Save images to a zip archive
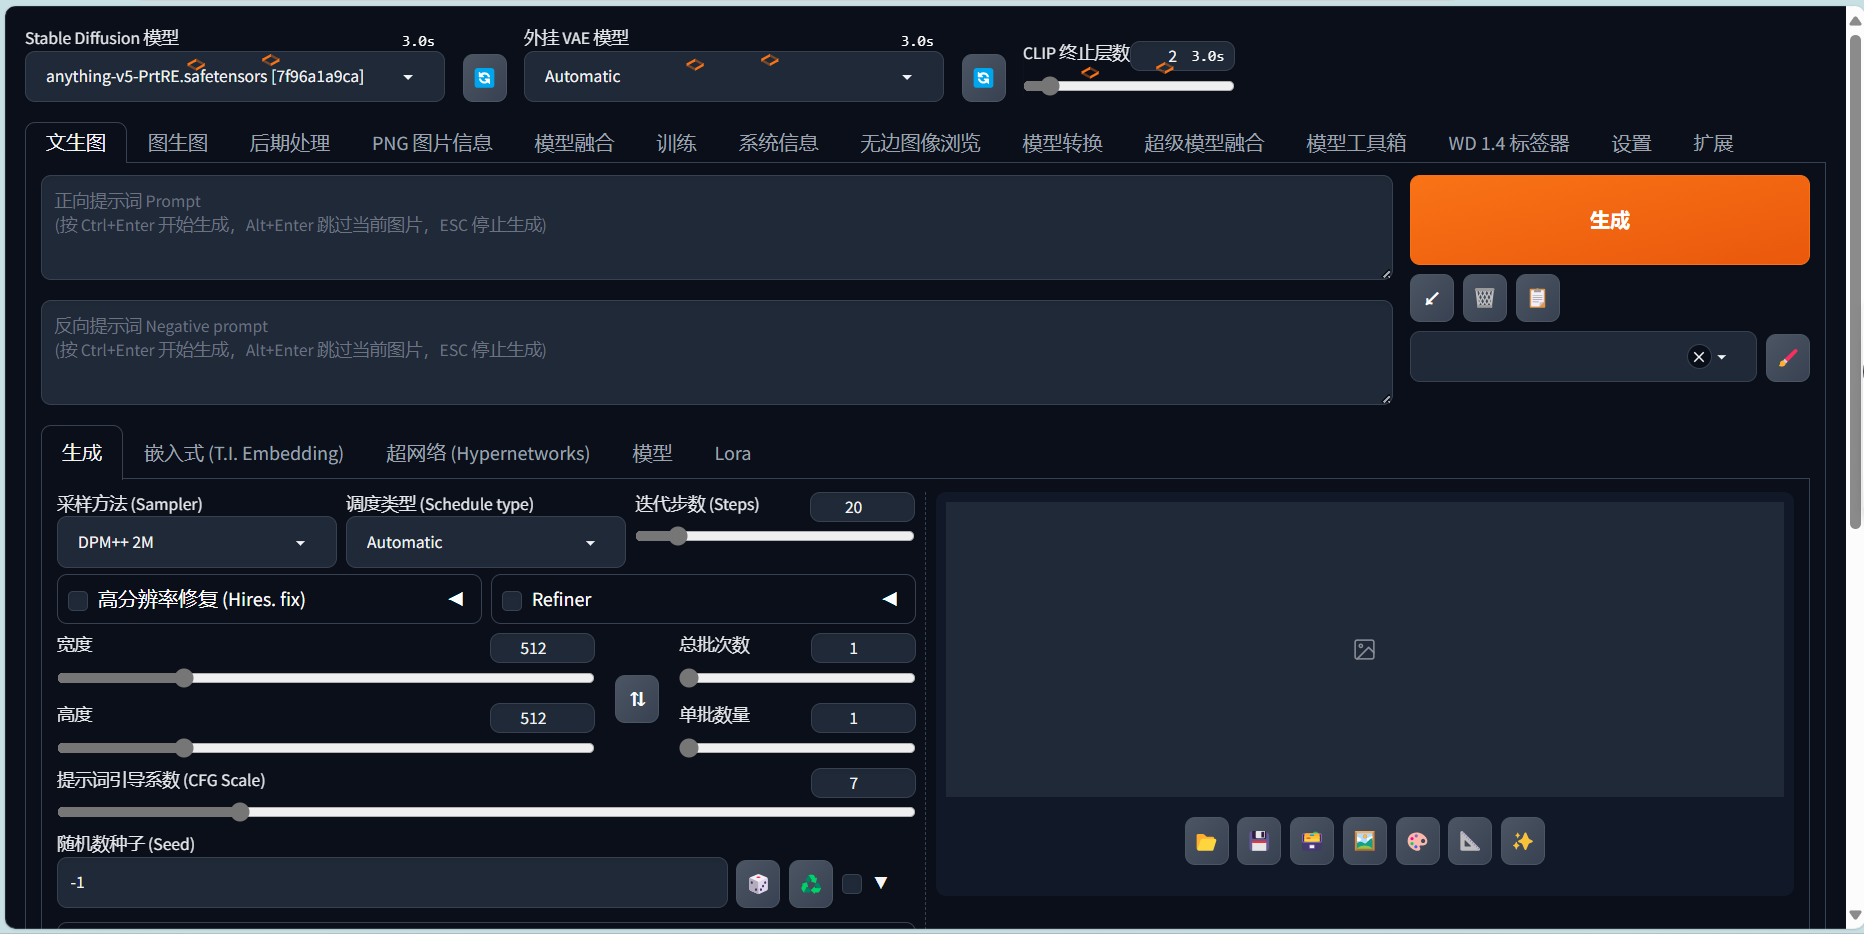1864x934 pixels. click(x=1312, y=841)
